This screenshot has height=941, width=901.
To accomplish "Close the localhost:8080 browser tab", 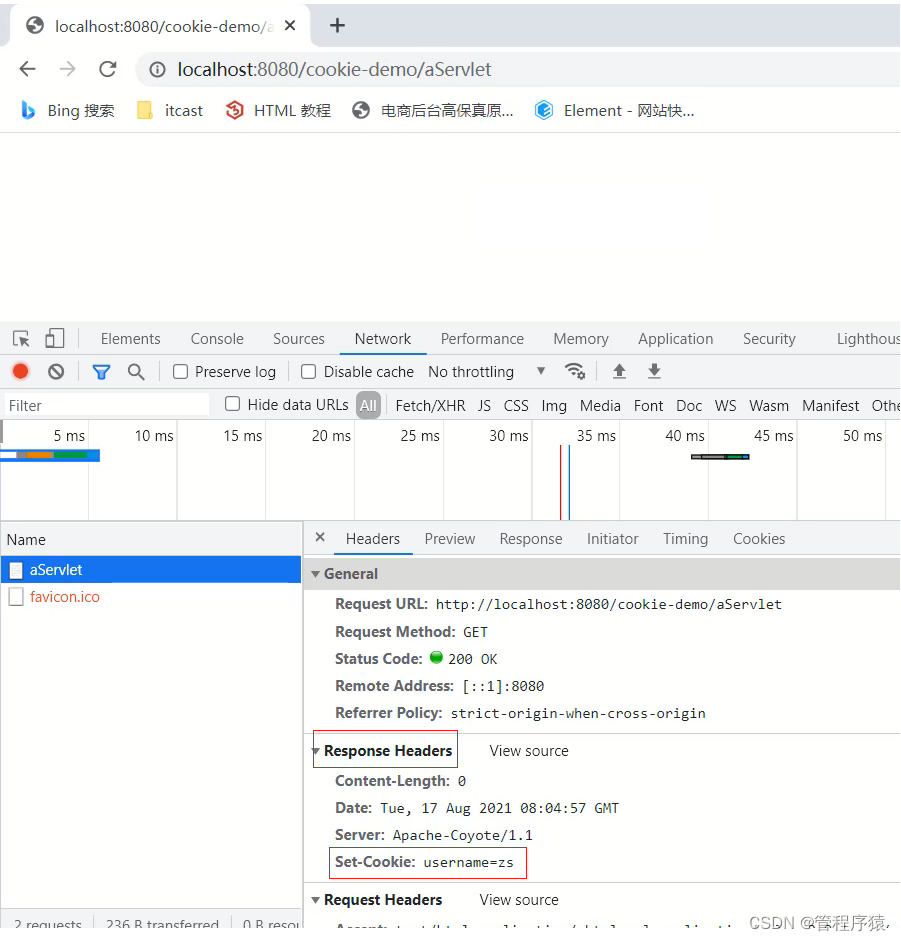I will pyautogui.click(x=290, y=25).
